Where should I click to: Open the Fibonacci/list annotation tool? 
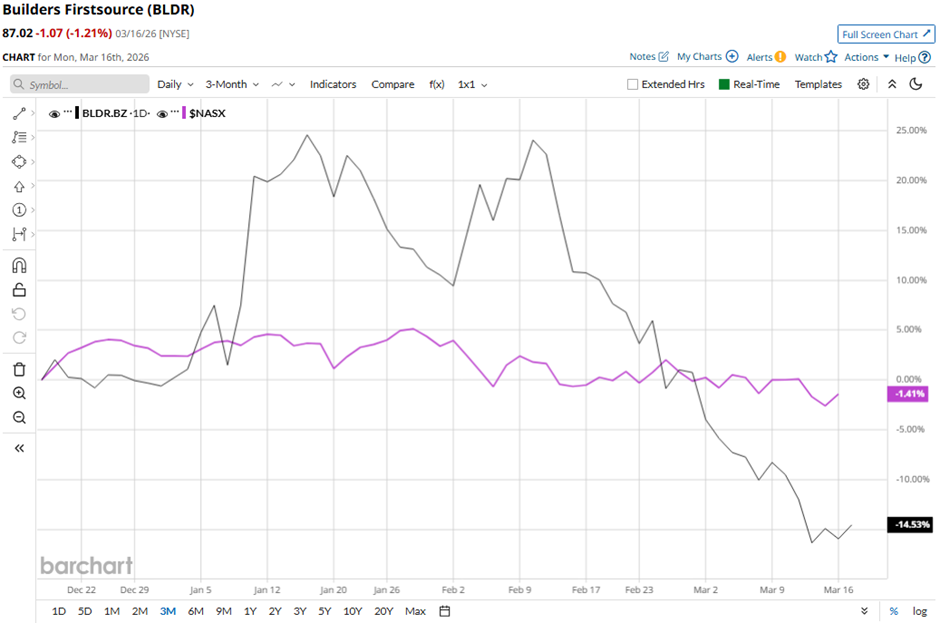point(19,137)
